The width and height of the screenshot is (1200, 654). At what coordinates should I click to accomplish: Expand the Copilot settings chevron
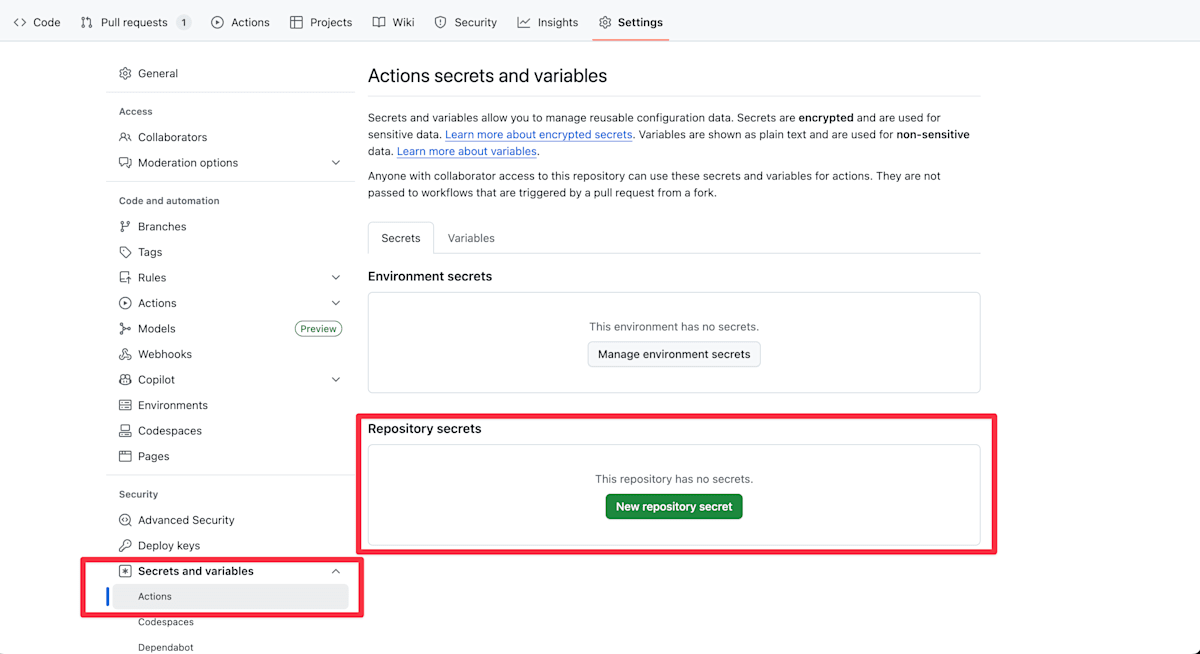(336, 380)
